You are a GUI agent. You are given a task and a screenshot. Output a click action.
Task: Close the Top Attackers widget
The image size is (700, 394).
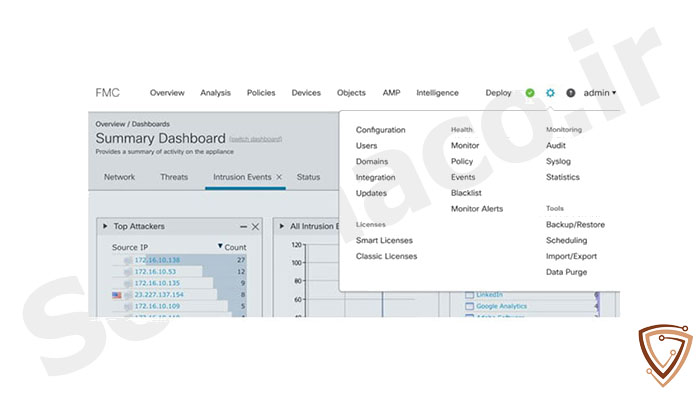click(255, 227)
